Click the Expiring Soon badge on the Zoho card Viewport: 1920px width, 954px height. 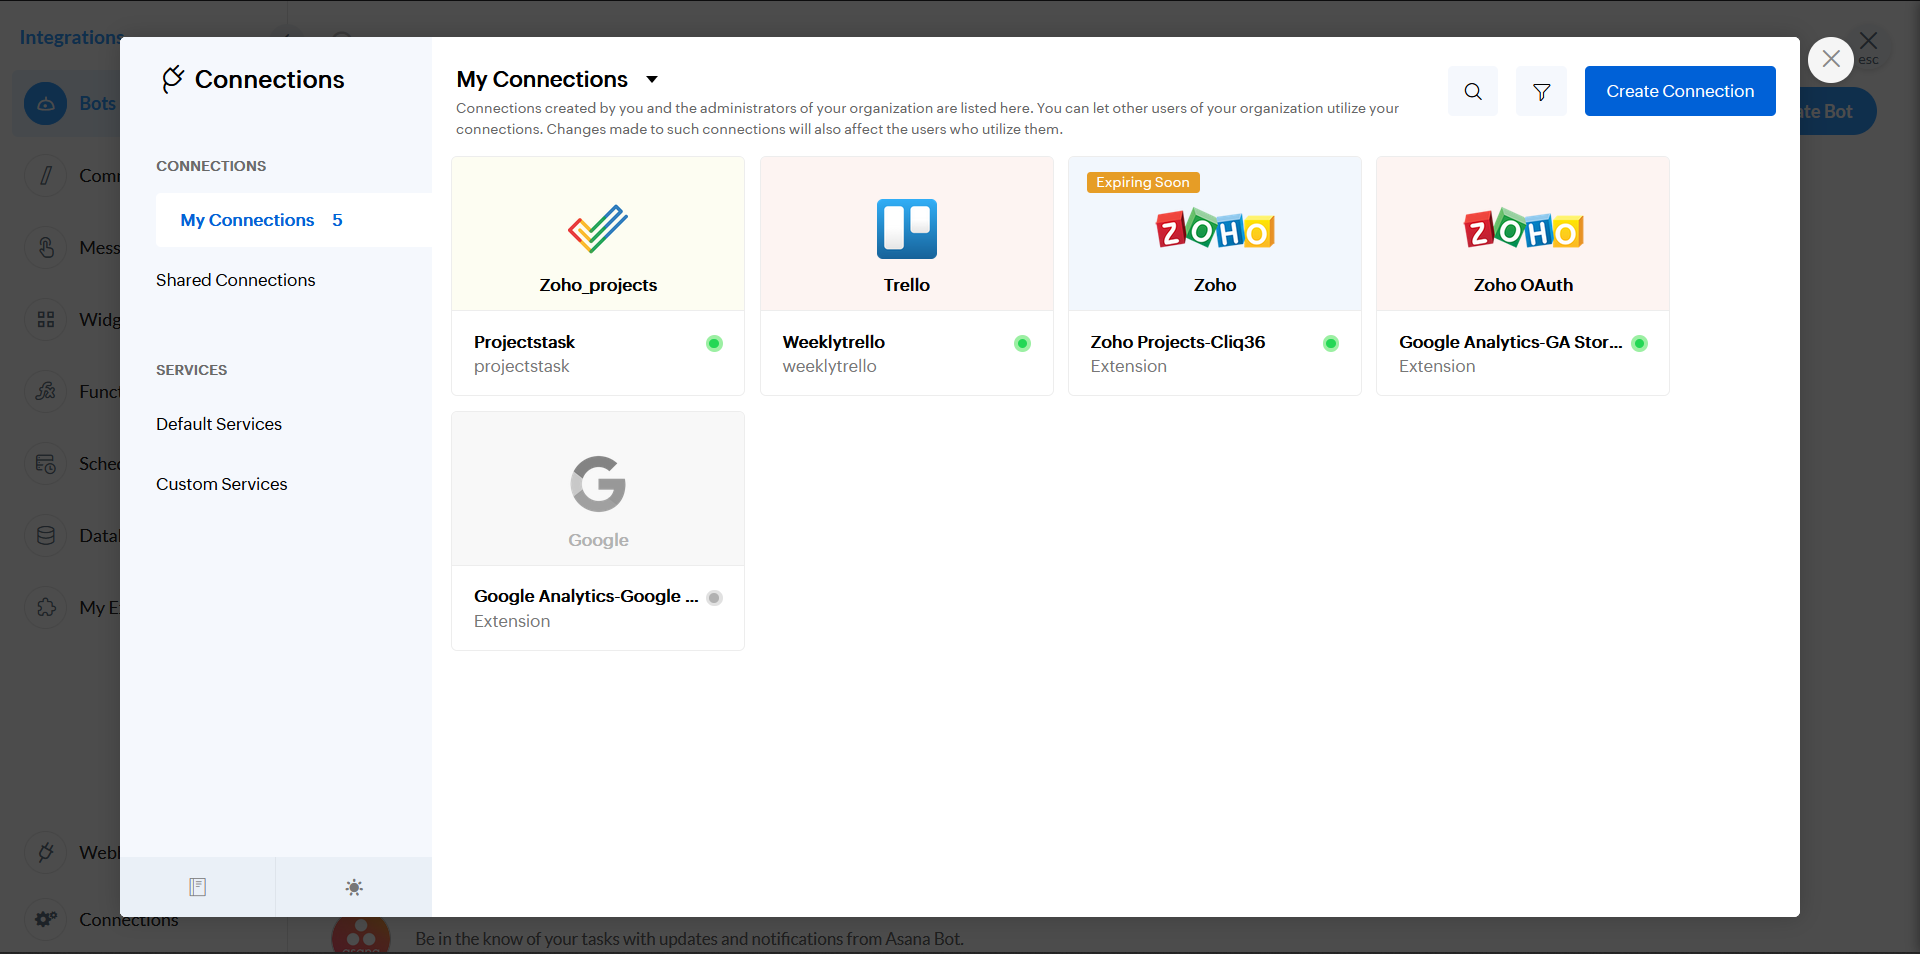coord(1143,182)
